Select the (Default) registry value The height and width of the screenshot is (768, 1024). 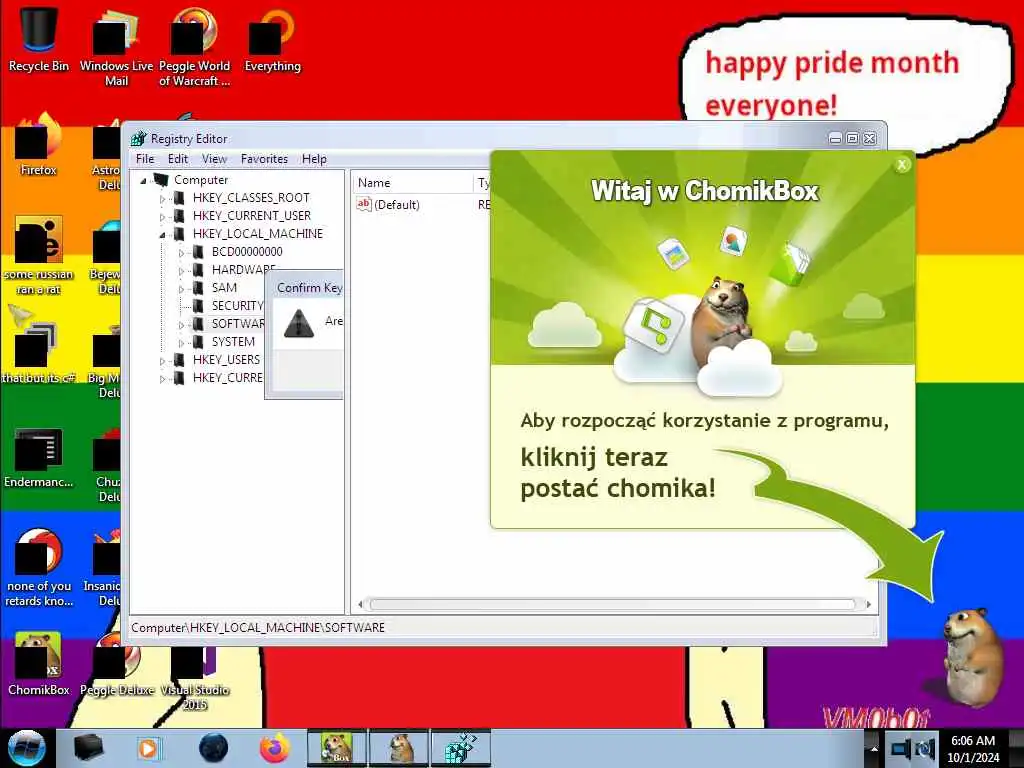tap(396, 204)
